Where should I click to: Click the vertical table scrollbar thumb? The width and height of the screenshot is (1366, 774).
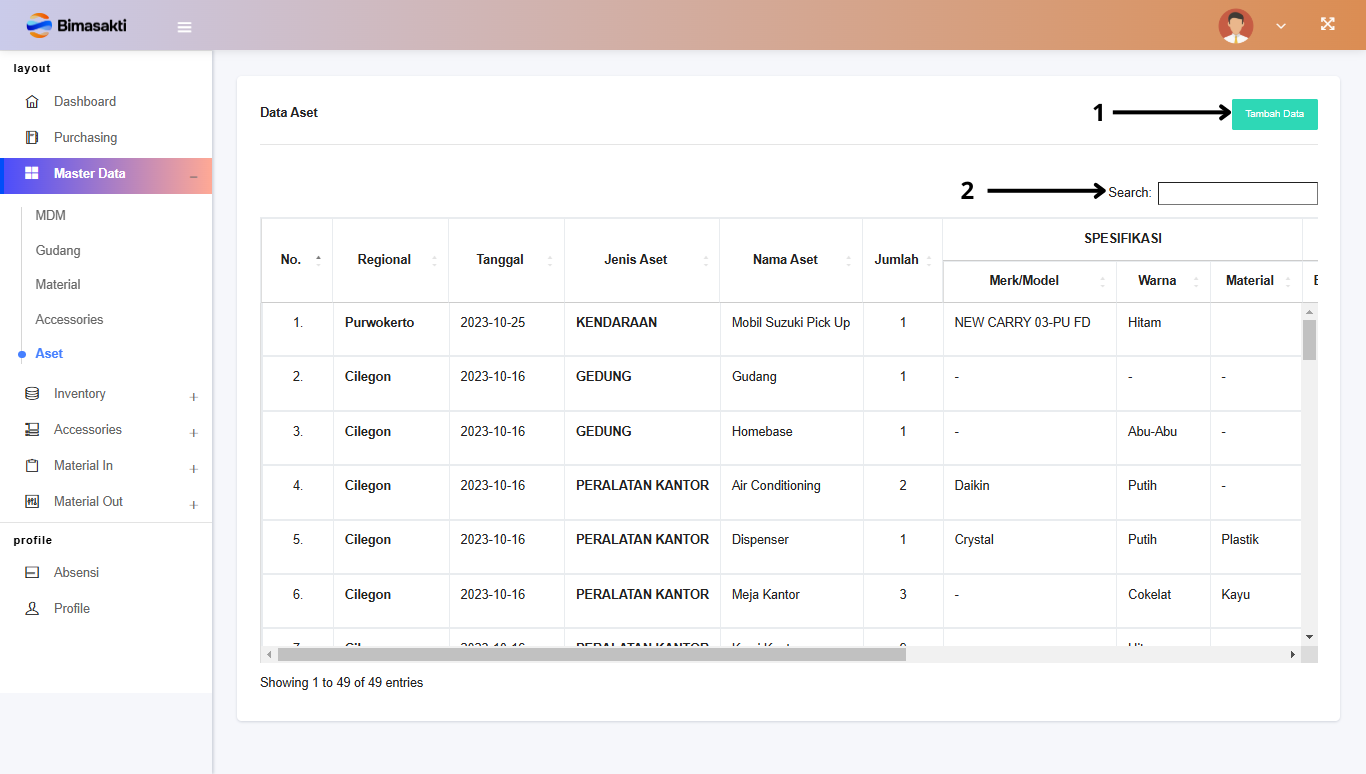[1309, 339]
